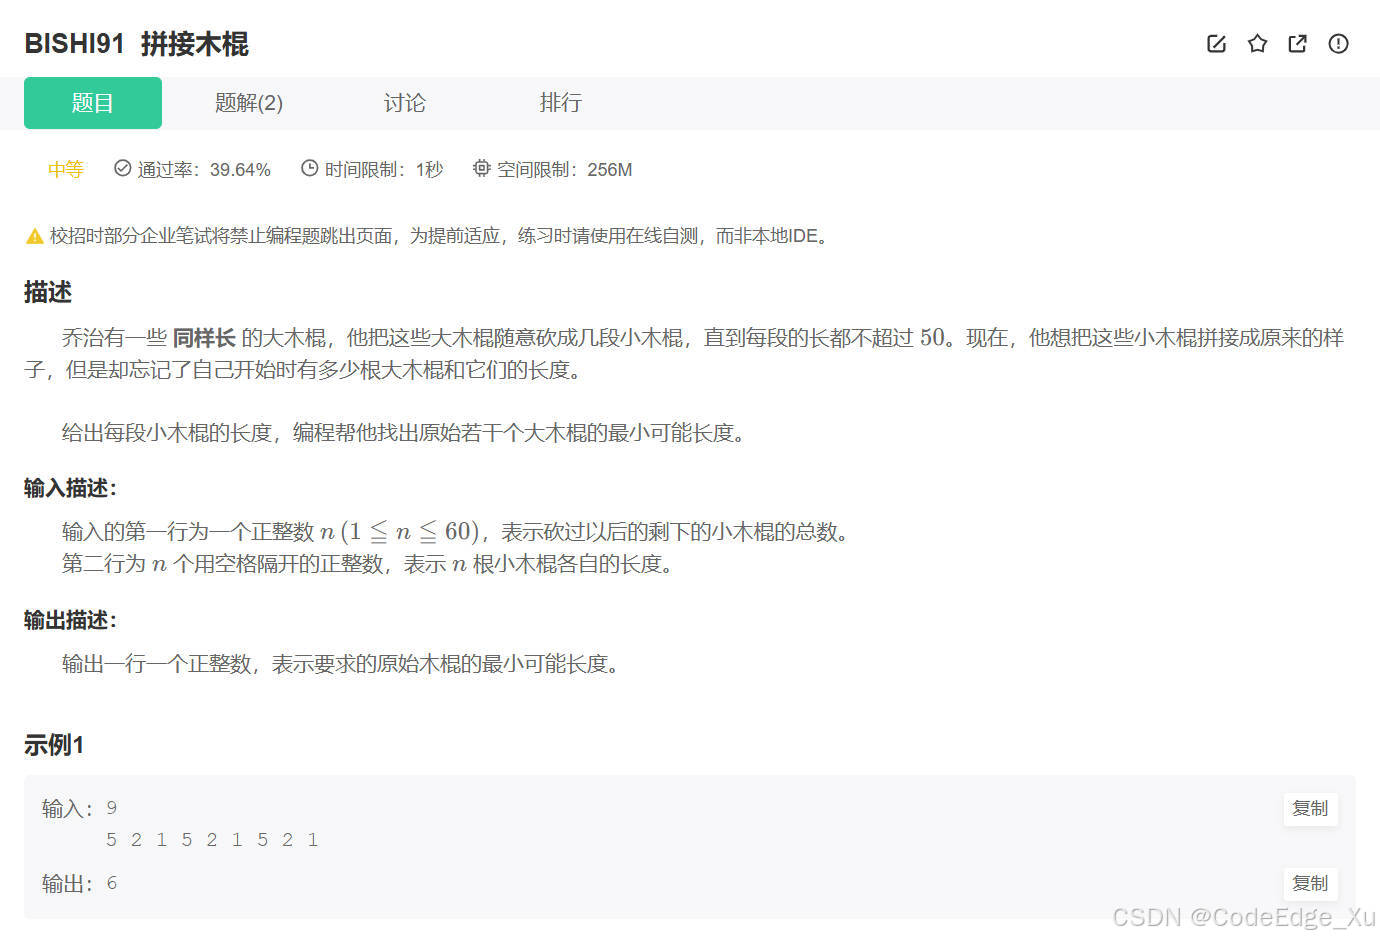This screenshot has width=1380, height=940.
Task: Click the copy icon for the sample input
Action: [x=1310, y=809]
